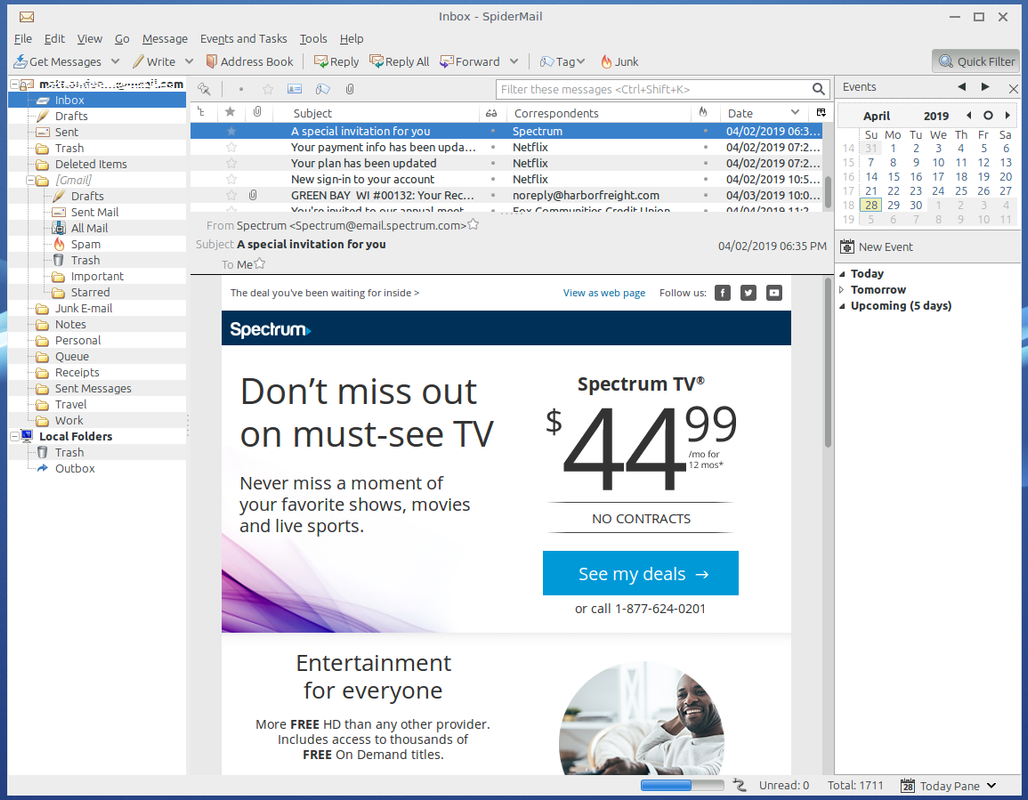The height and width of the screenshot is (800, 1028).
Task: Jump to today circle in mini calendar
Action: coord(988,115)
